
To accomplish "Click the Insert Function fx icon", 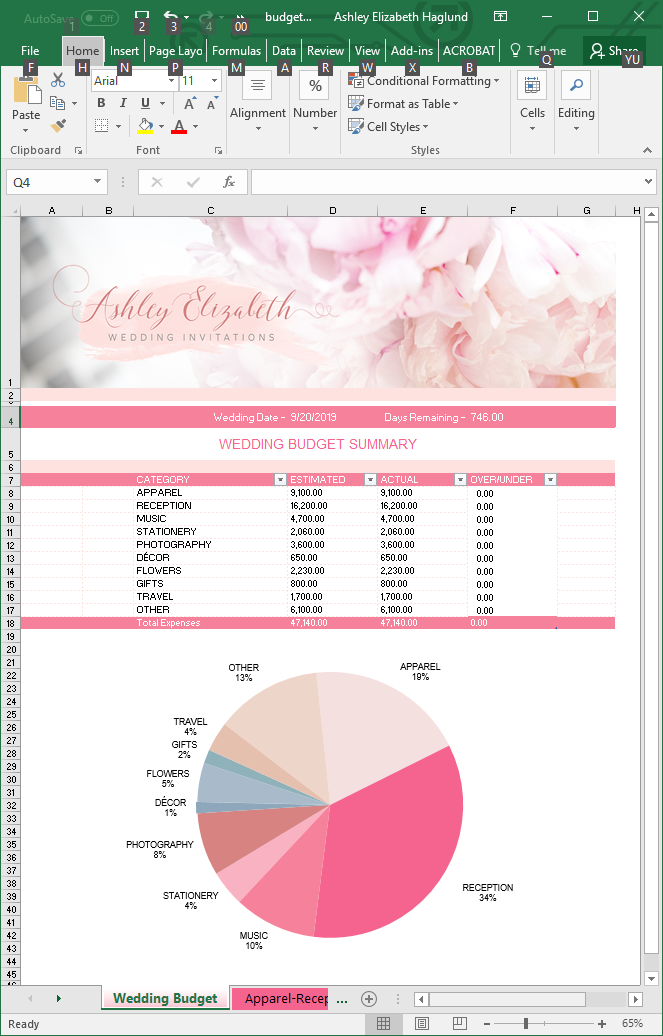I will coord(229,182).
